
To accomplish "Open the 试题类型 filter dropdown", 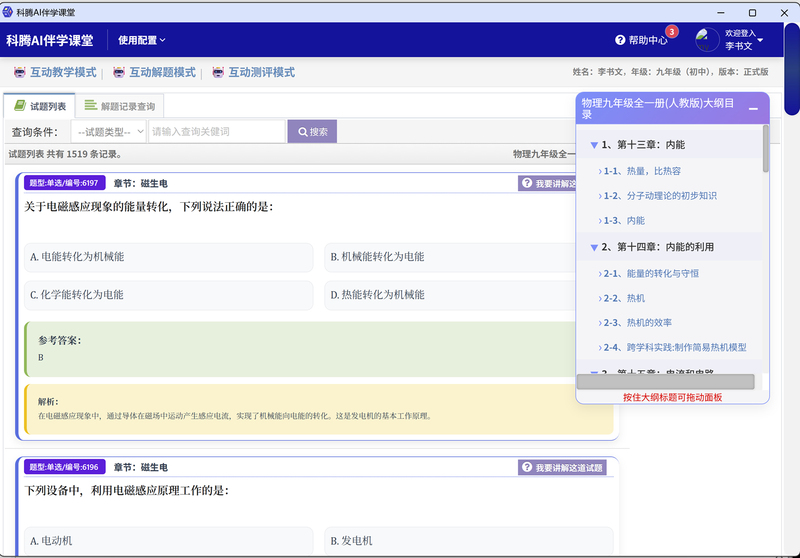I will 110,132.
